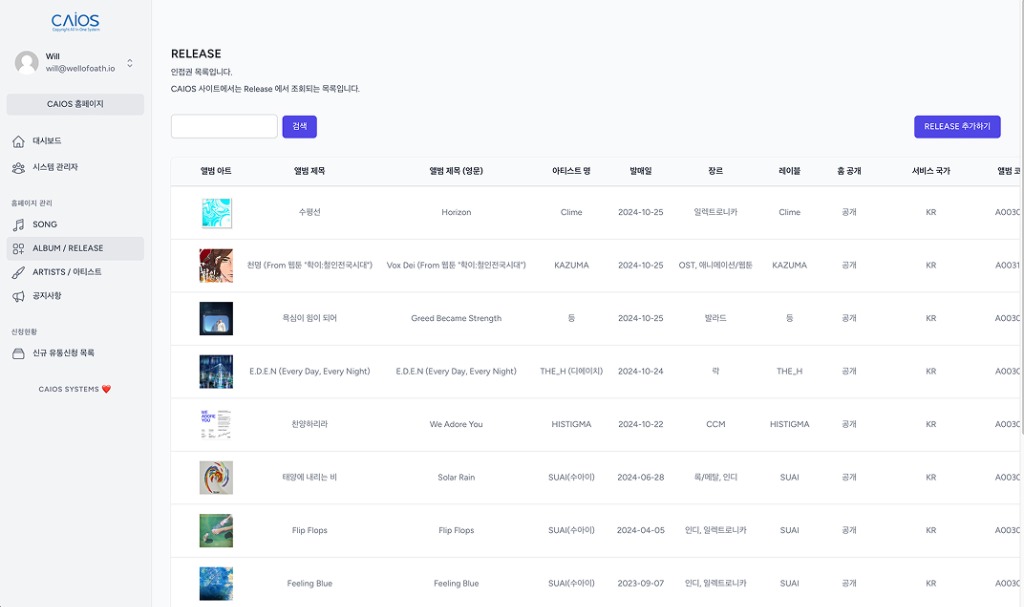Go to the SONG menu item
Viewport: 1024px width, 607px height.
coord(45,225)
